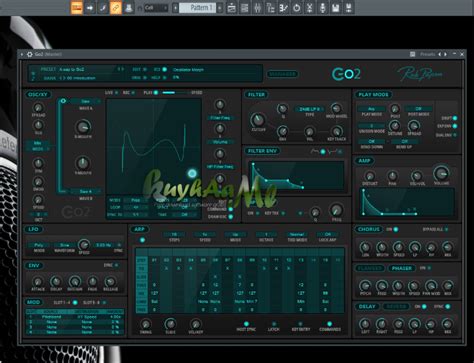Click the glowing XY pad cursor dot

pyautogui.click(x=192, y=173)
